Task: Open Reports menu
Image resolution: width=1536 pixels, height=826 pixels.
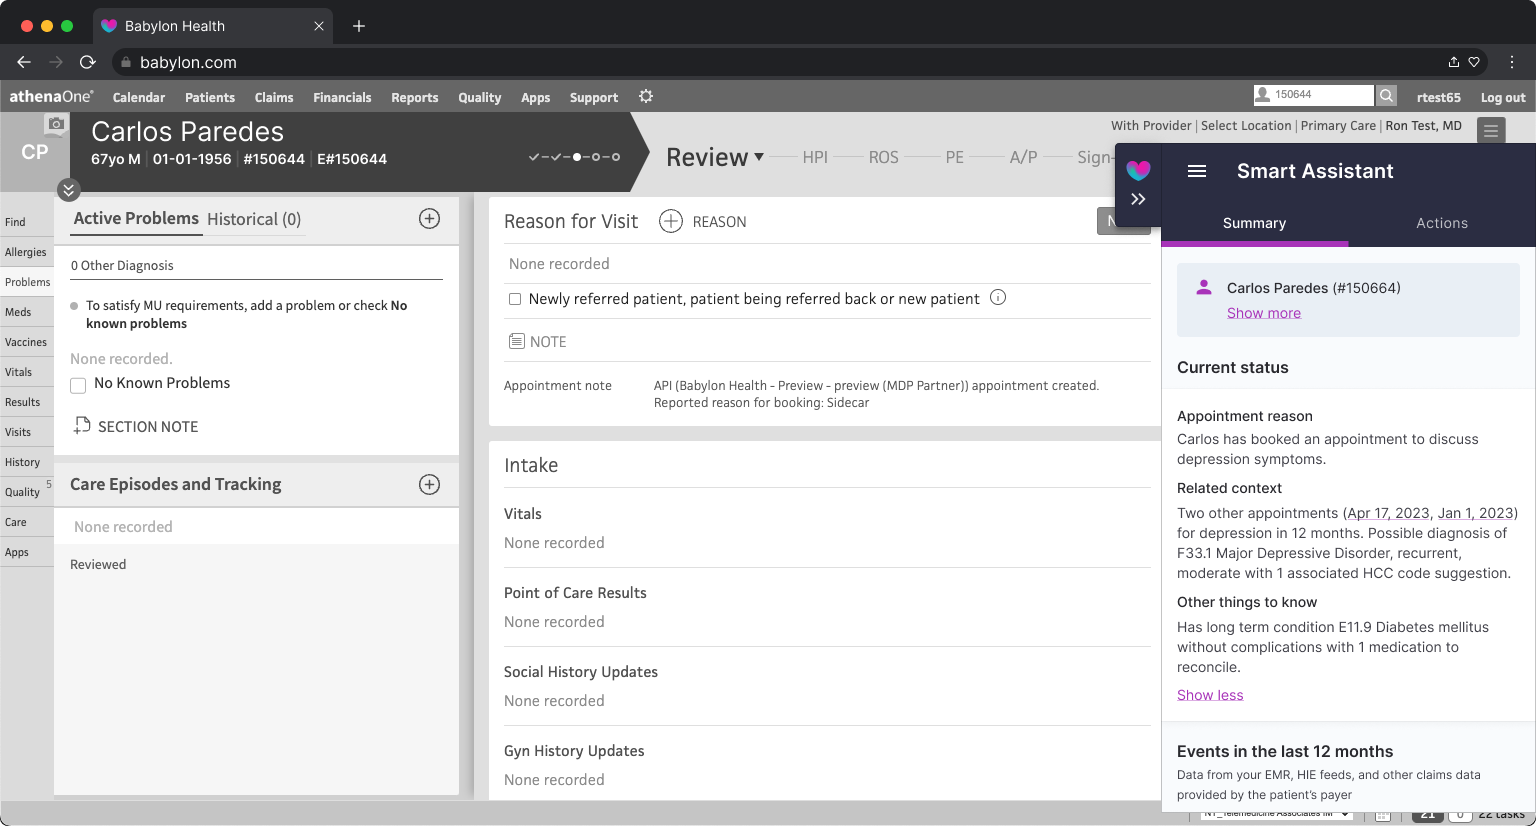Action: click(415, 97)
